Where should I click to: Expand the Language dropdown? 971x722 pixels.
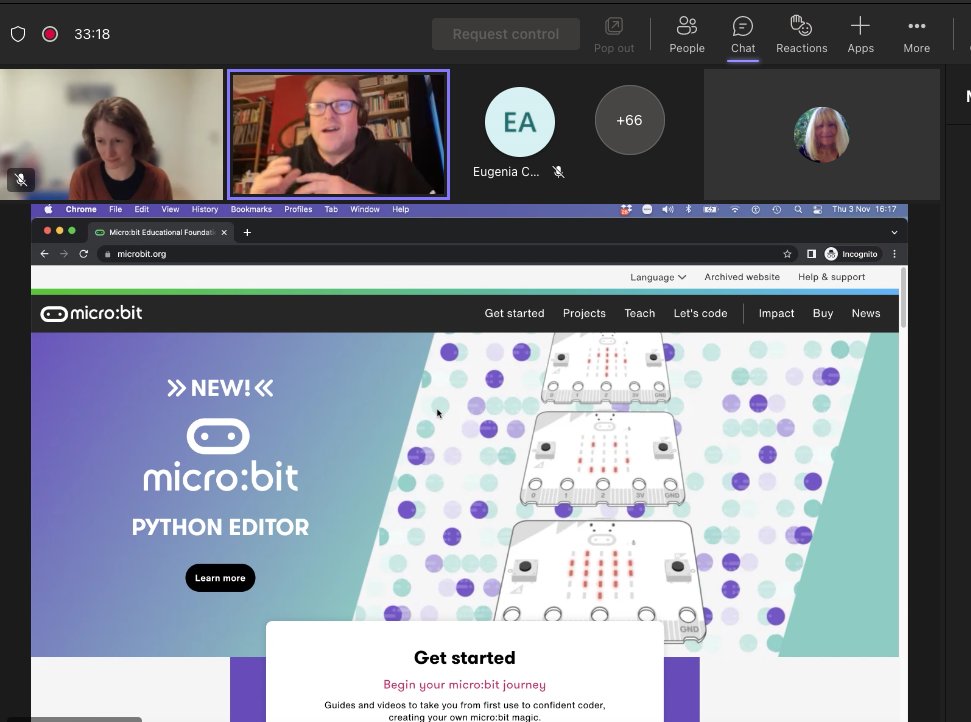pos(658,277)
